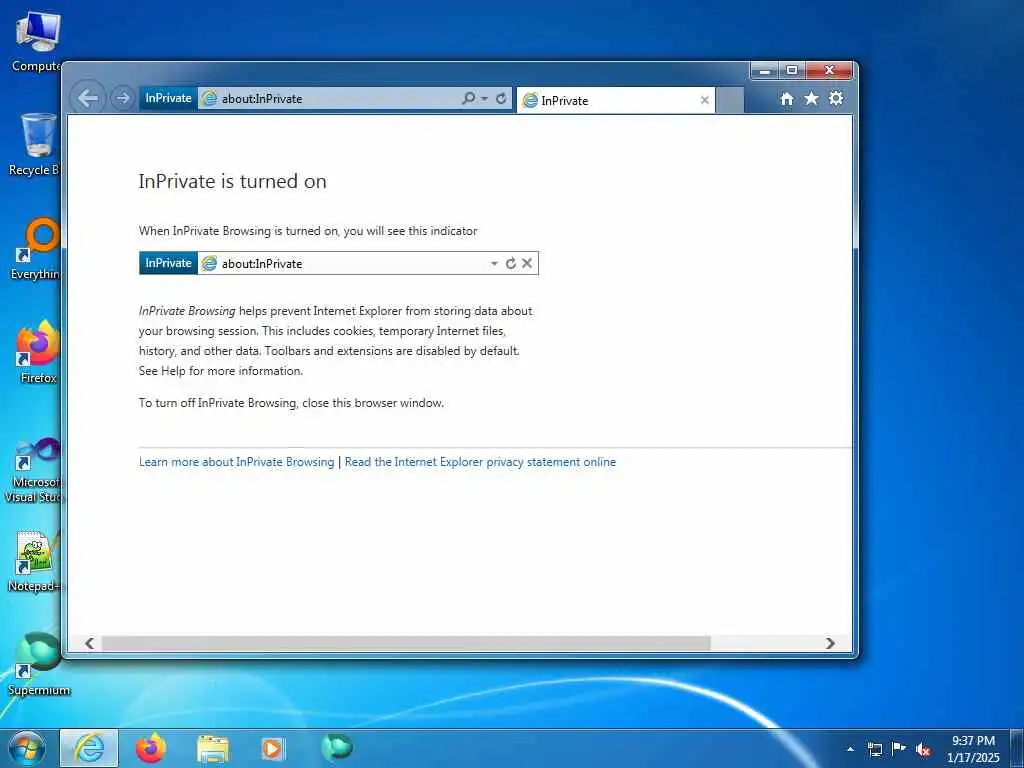The image size is (1024, 768).
Task: Select the Firefox desktop shortcut
Action: pos(38,353)
